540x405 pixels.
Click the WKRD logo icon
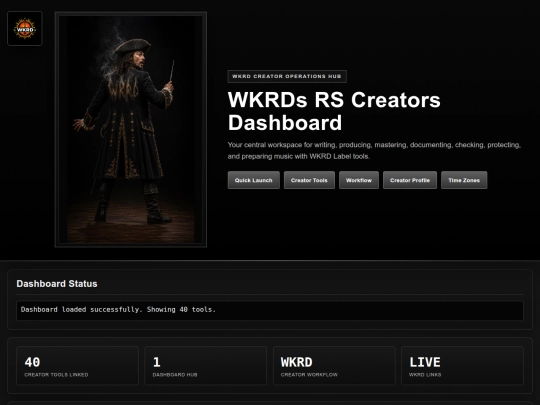pyautogui.click(x=25, y=29)
